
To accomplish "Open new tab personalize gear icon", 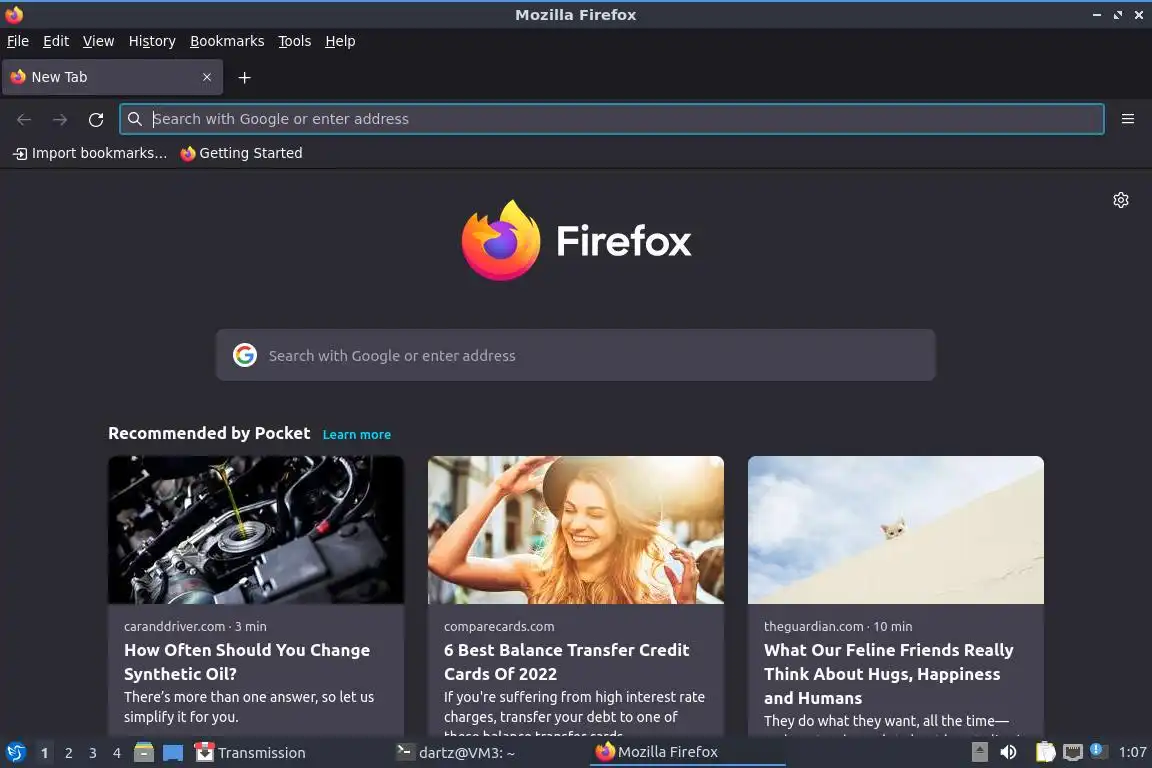I will [1120, 200].
